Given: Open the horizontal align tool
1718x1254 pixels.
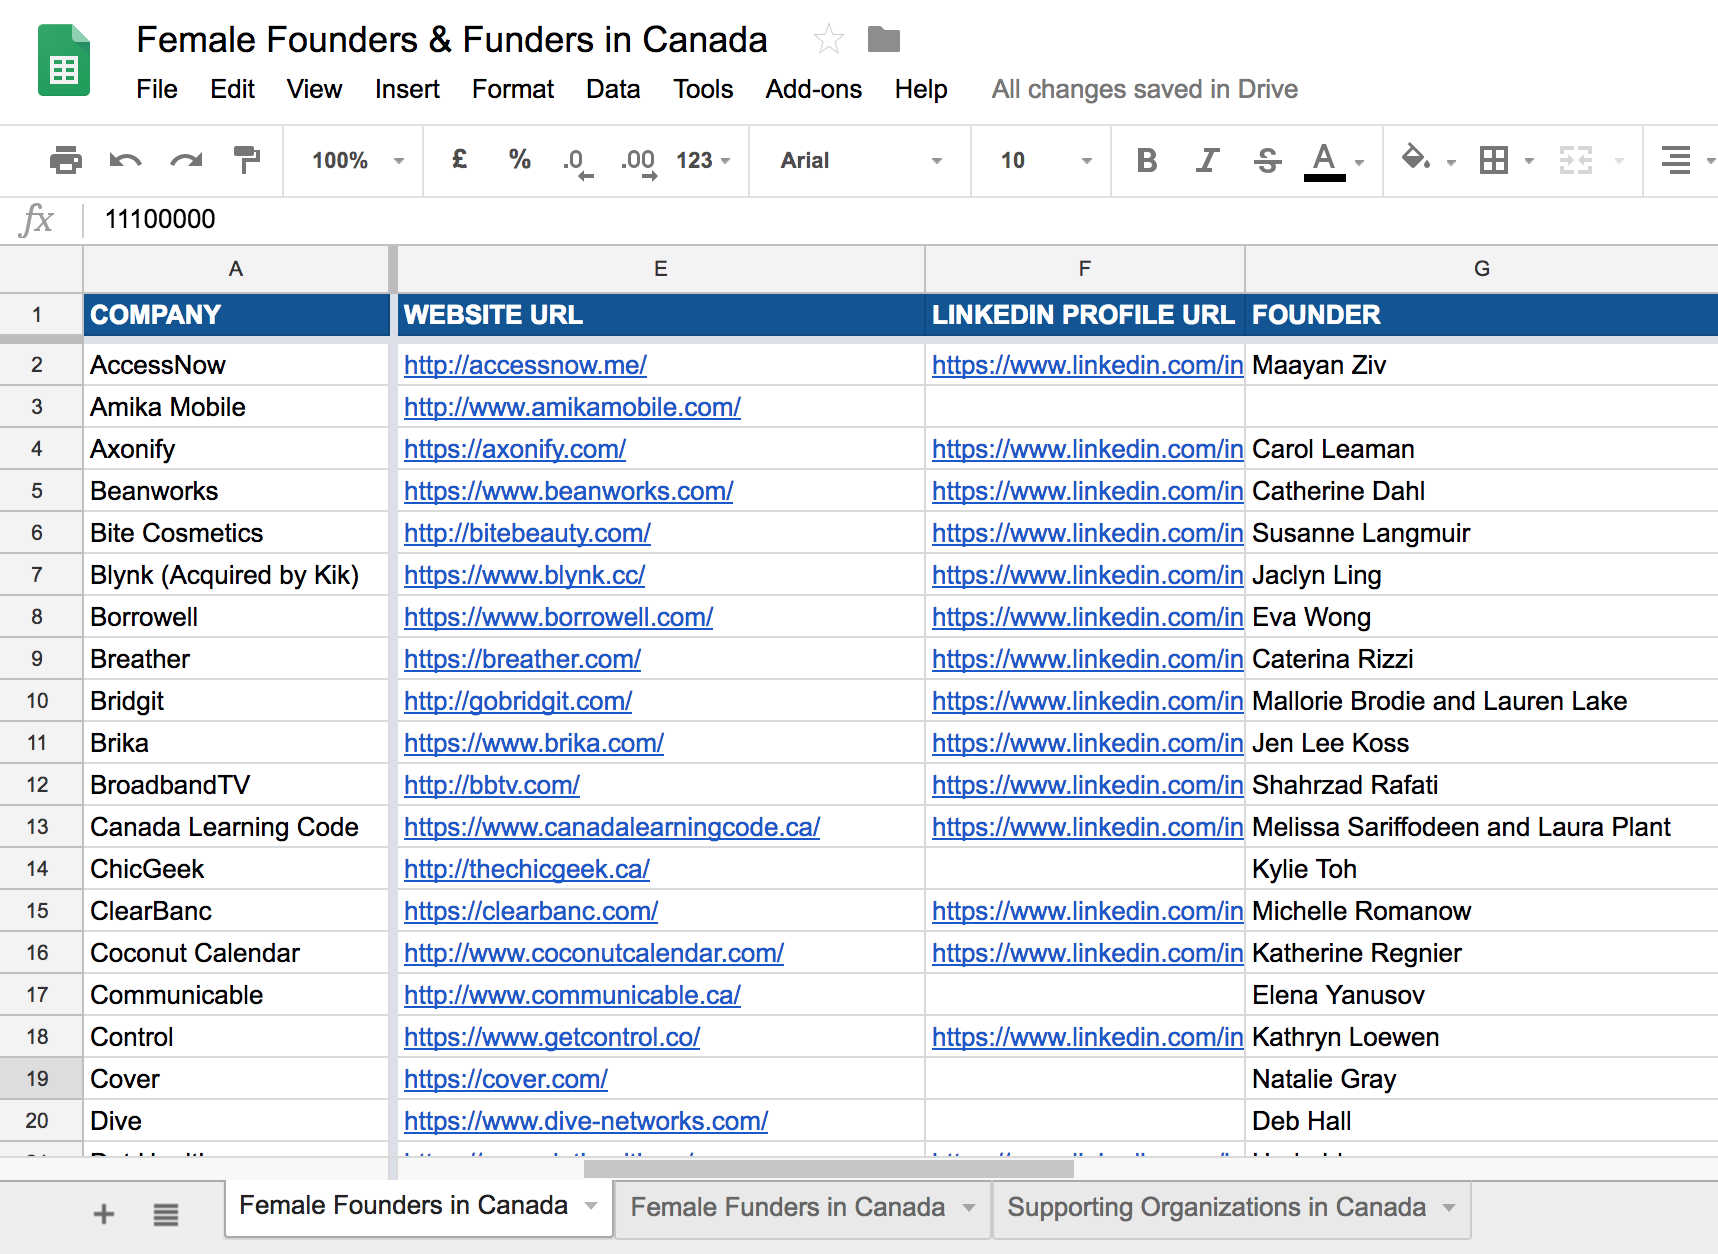Looking at the screenshot, I should tap(1676, 160).
